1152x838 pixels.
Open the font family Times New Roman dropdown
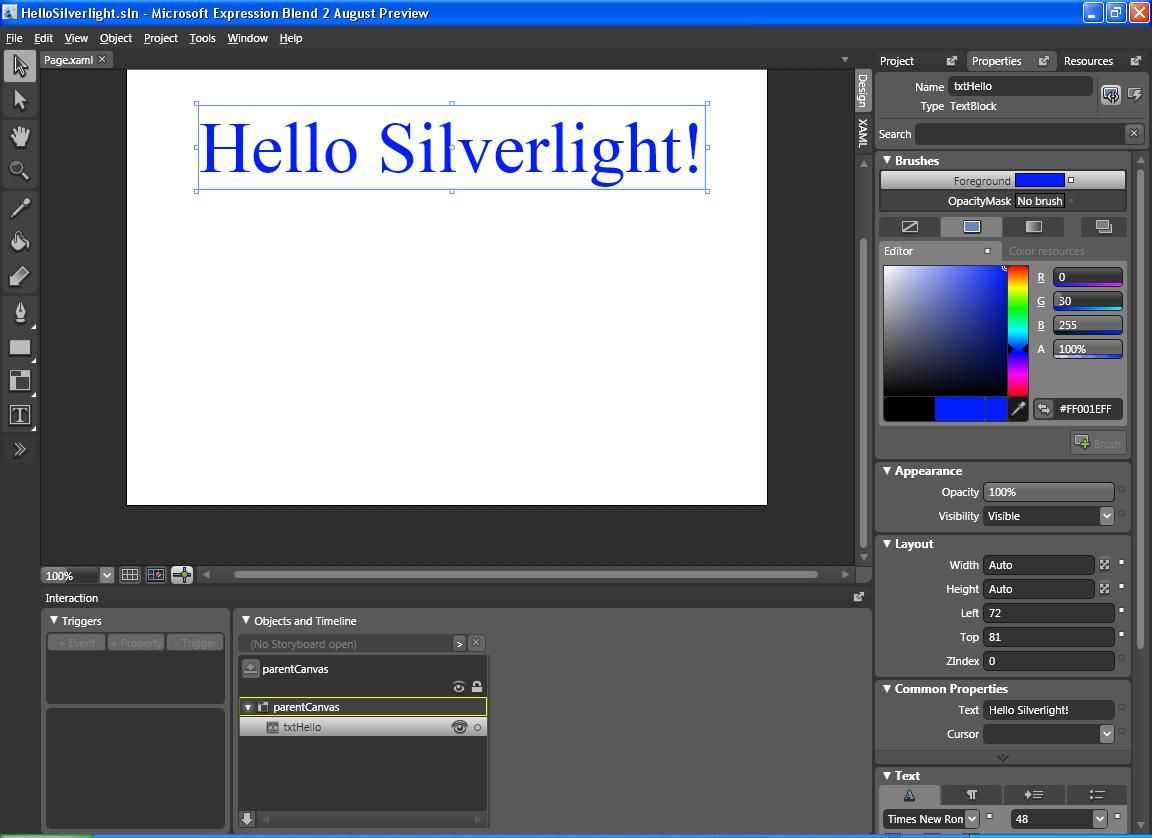tap(972, 818)
